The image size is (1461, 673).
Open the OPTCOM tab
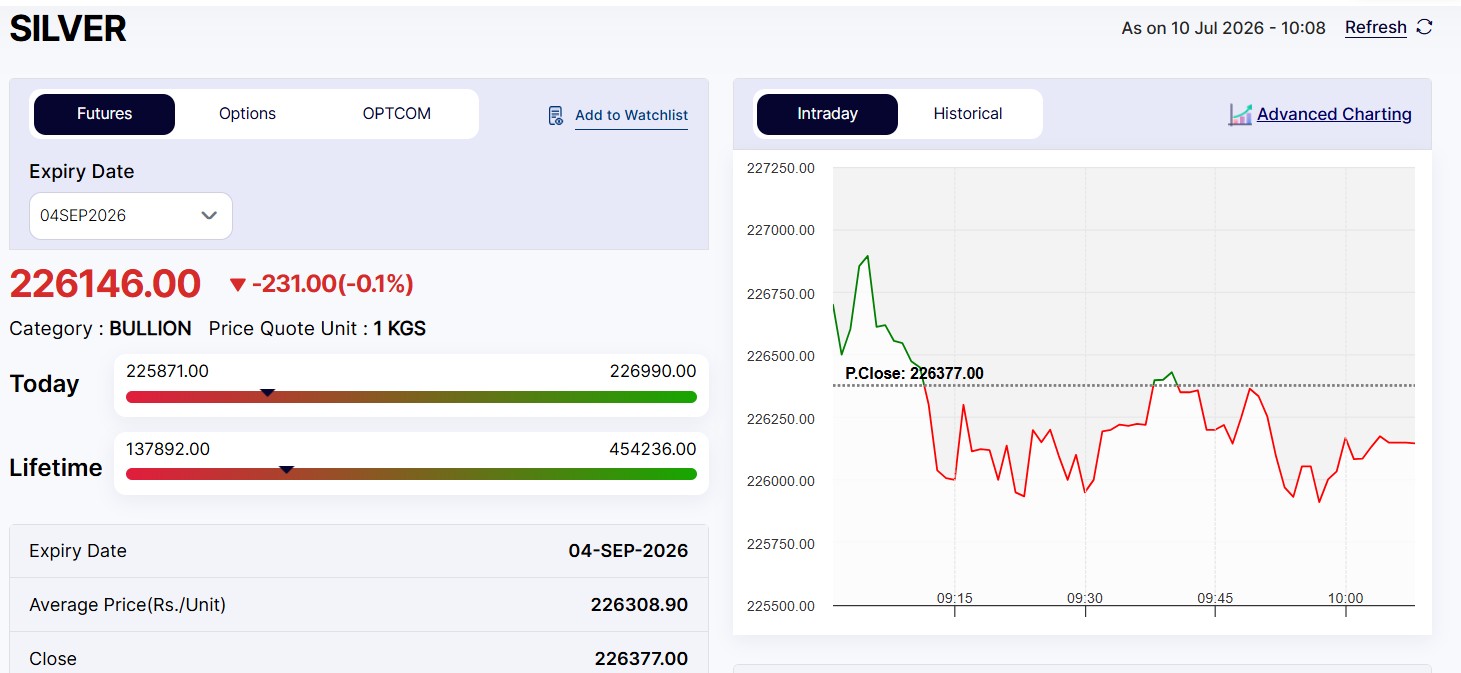[397, 114]
